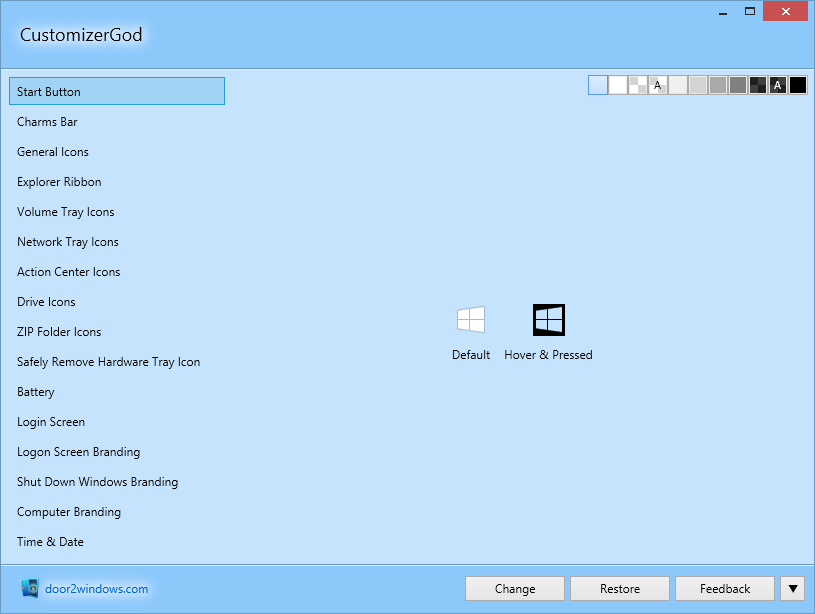This screenshot has width=815, height=614.
Task: Select Time & Date entry
Action: point(117,542)
